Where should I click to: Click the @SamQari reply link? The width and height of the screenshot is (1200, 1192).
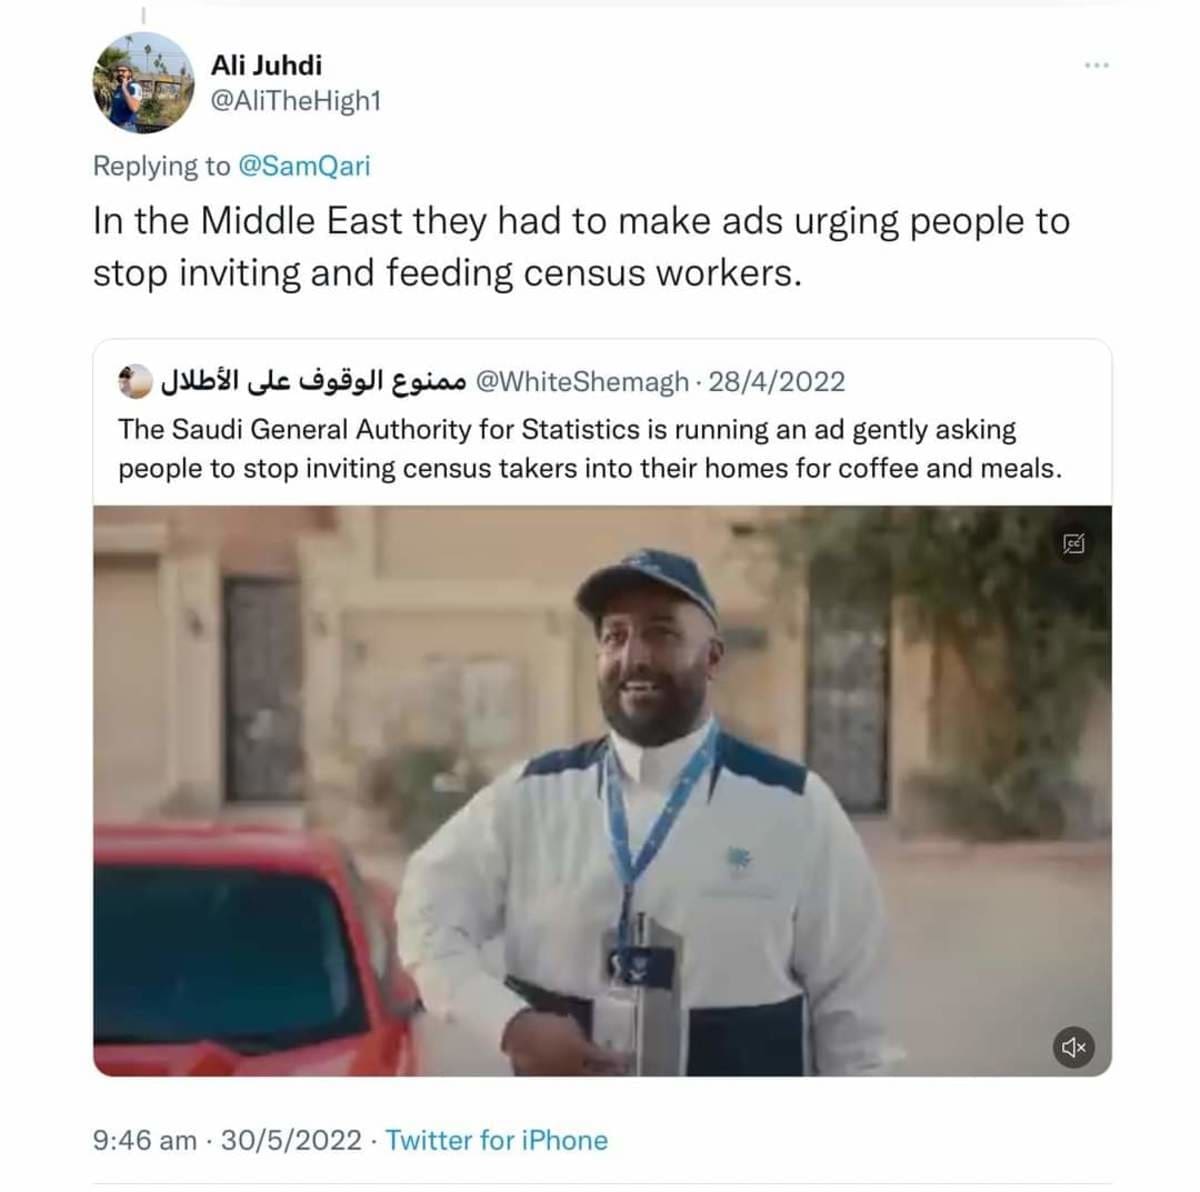(303, 166)
